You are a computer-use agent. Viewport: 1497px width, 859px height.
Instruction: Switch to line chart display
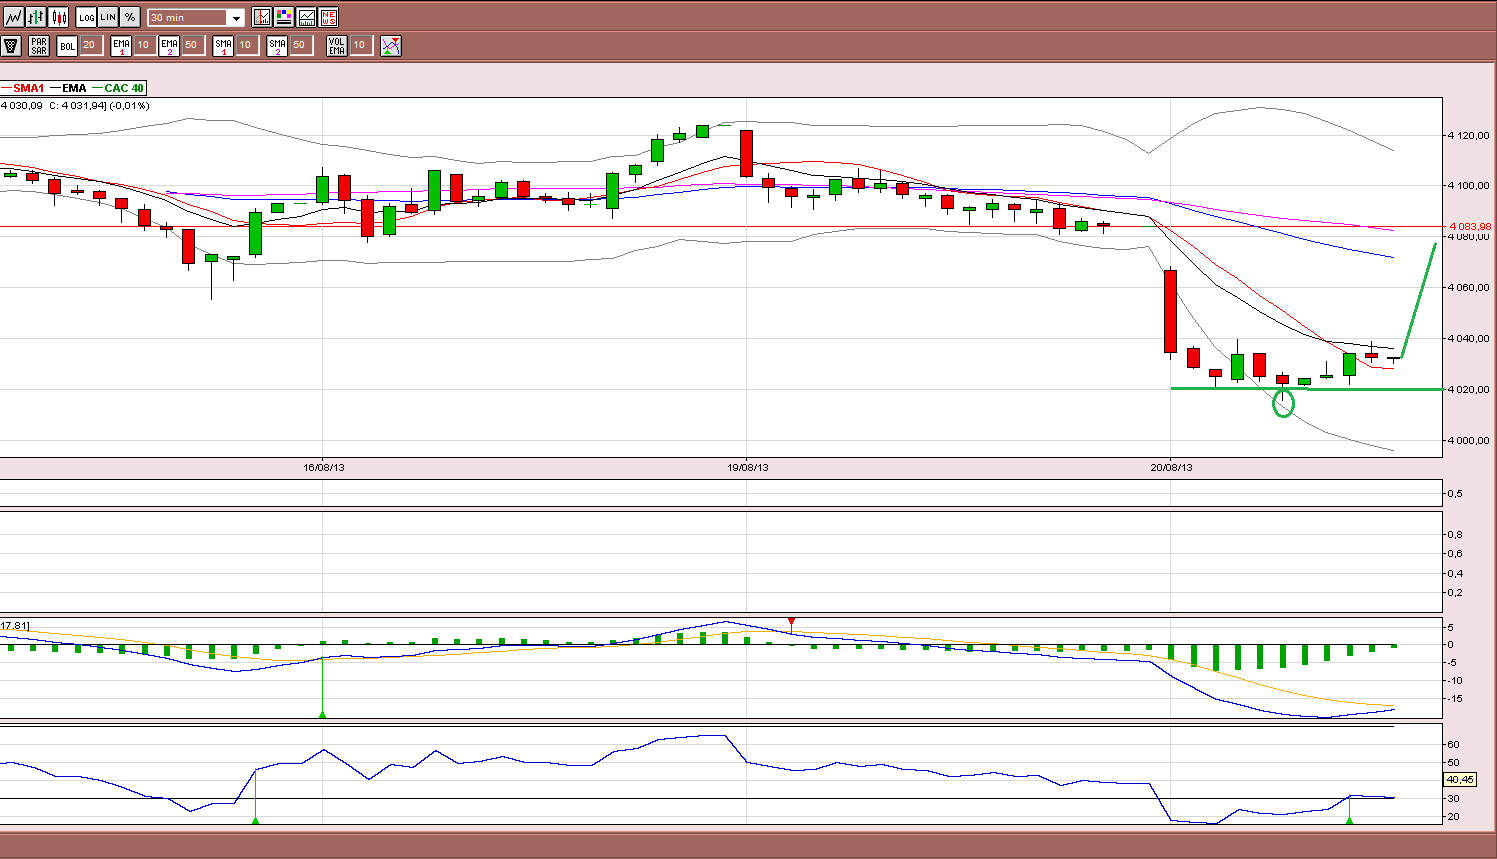click(x=13, y=17)
